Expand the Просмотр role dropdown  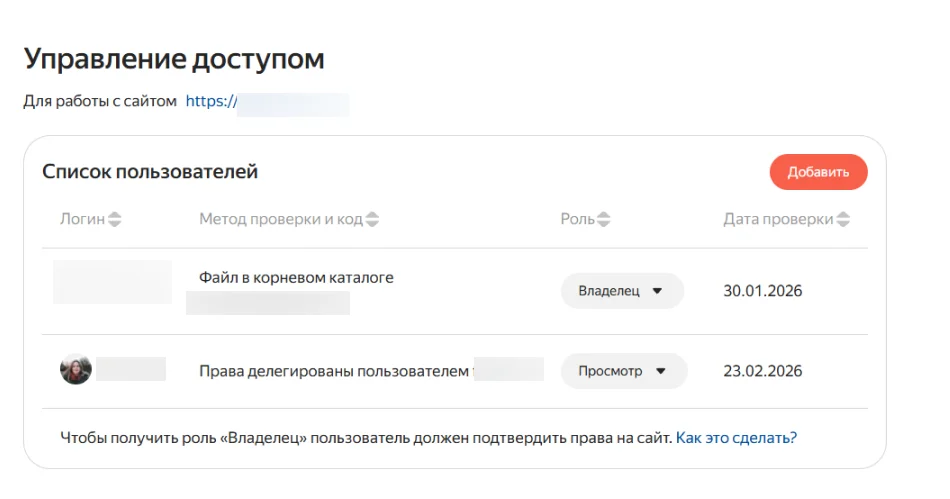(x=623, y=371)
